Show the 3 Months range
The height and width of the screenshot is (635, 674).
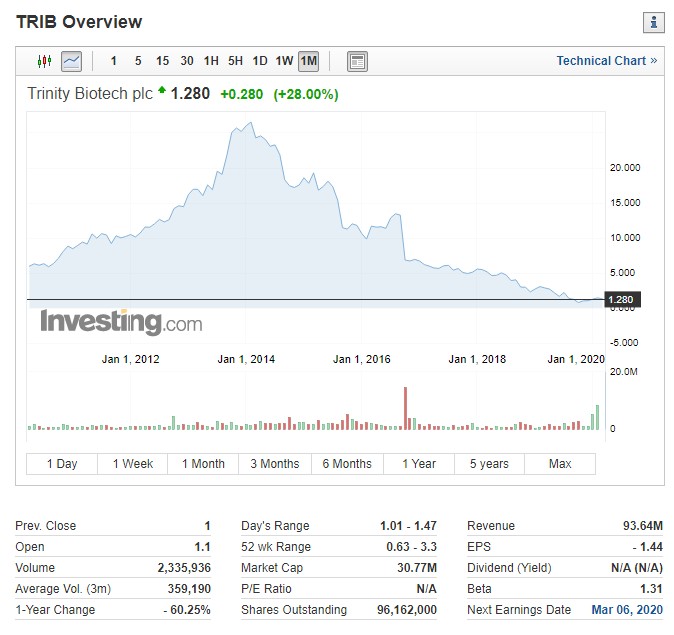(275, 464)
